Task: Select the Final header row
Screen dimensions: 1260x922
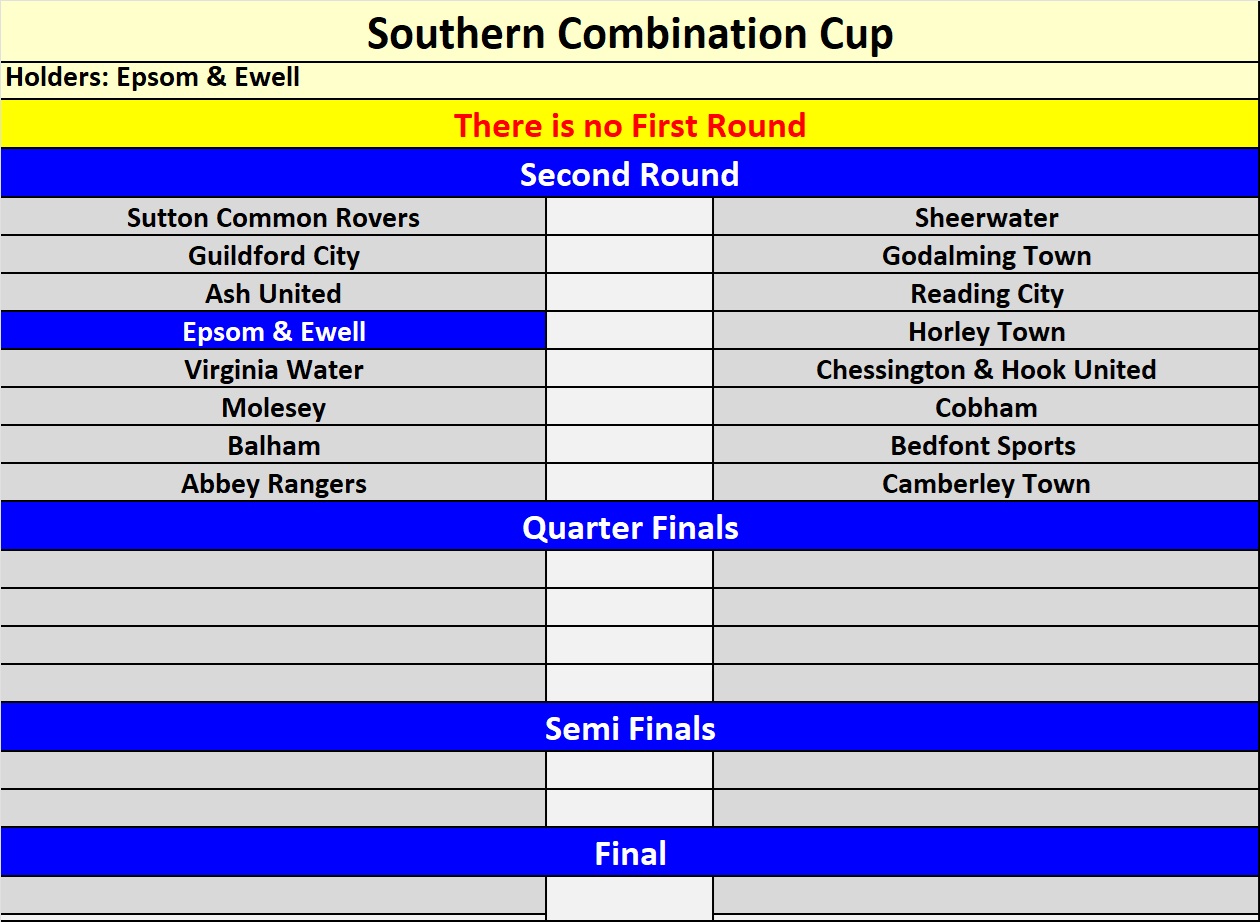Action: [x=630, y=854]
